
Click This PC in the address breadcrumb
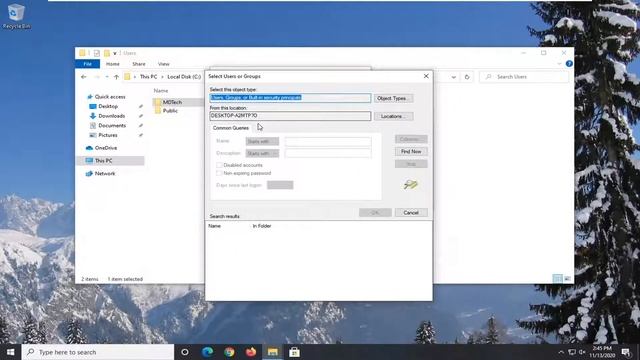(148, 77)
